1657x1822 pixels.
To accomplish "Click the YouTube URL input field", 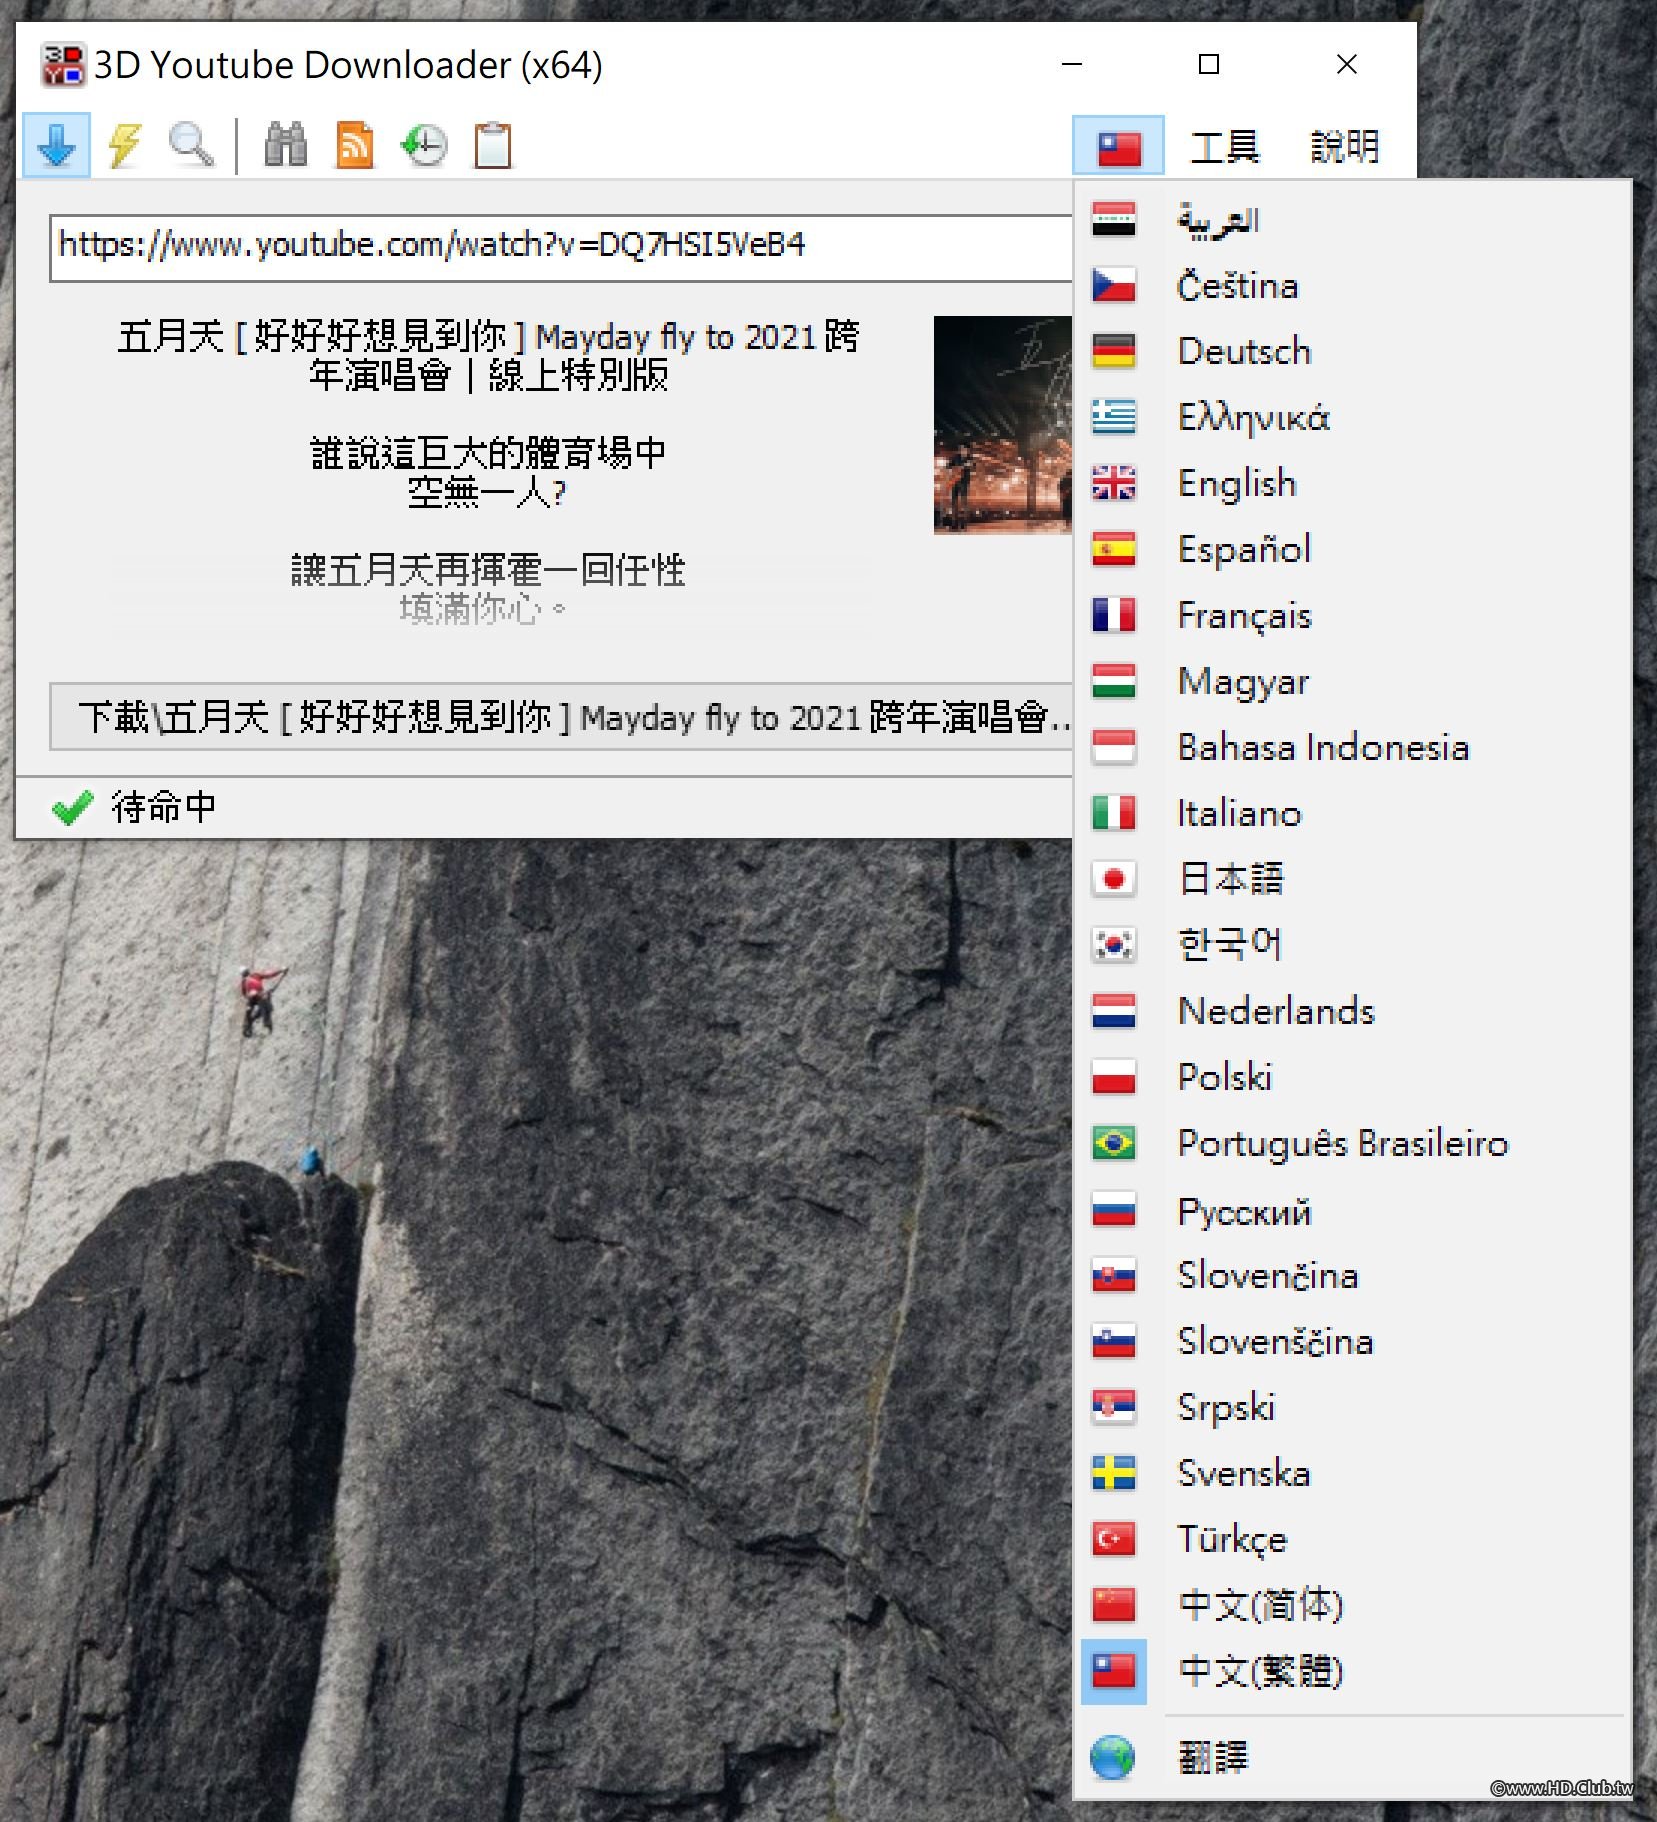I will 561,247.
